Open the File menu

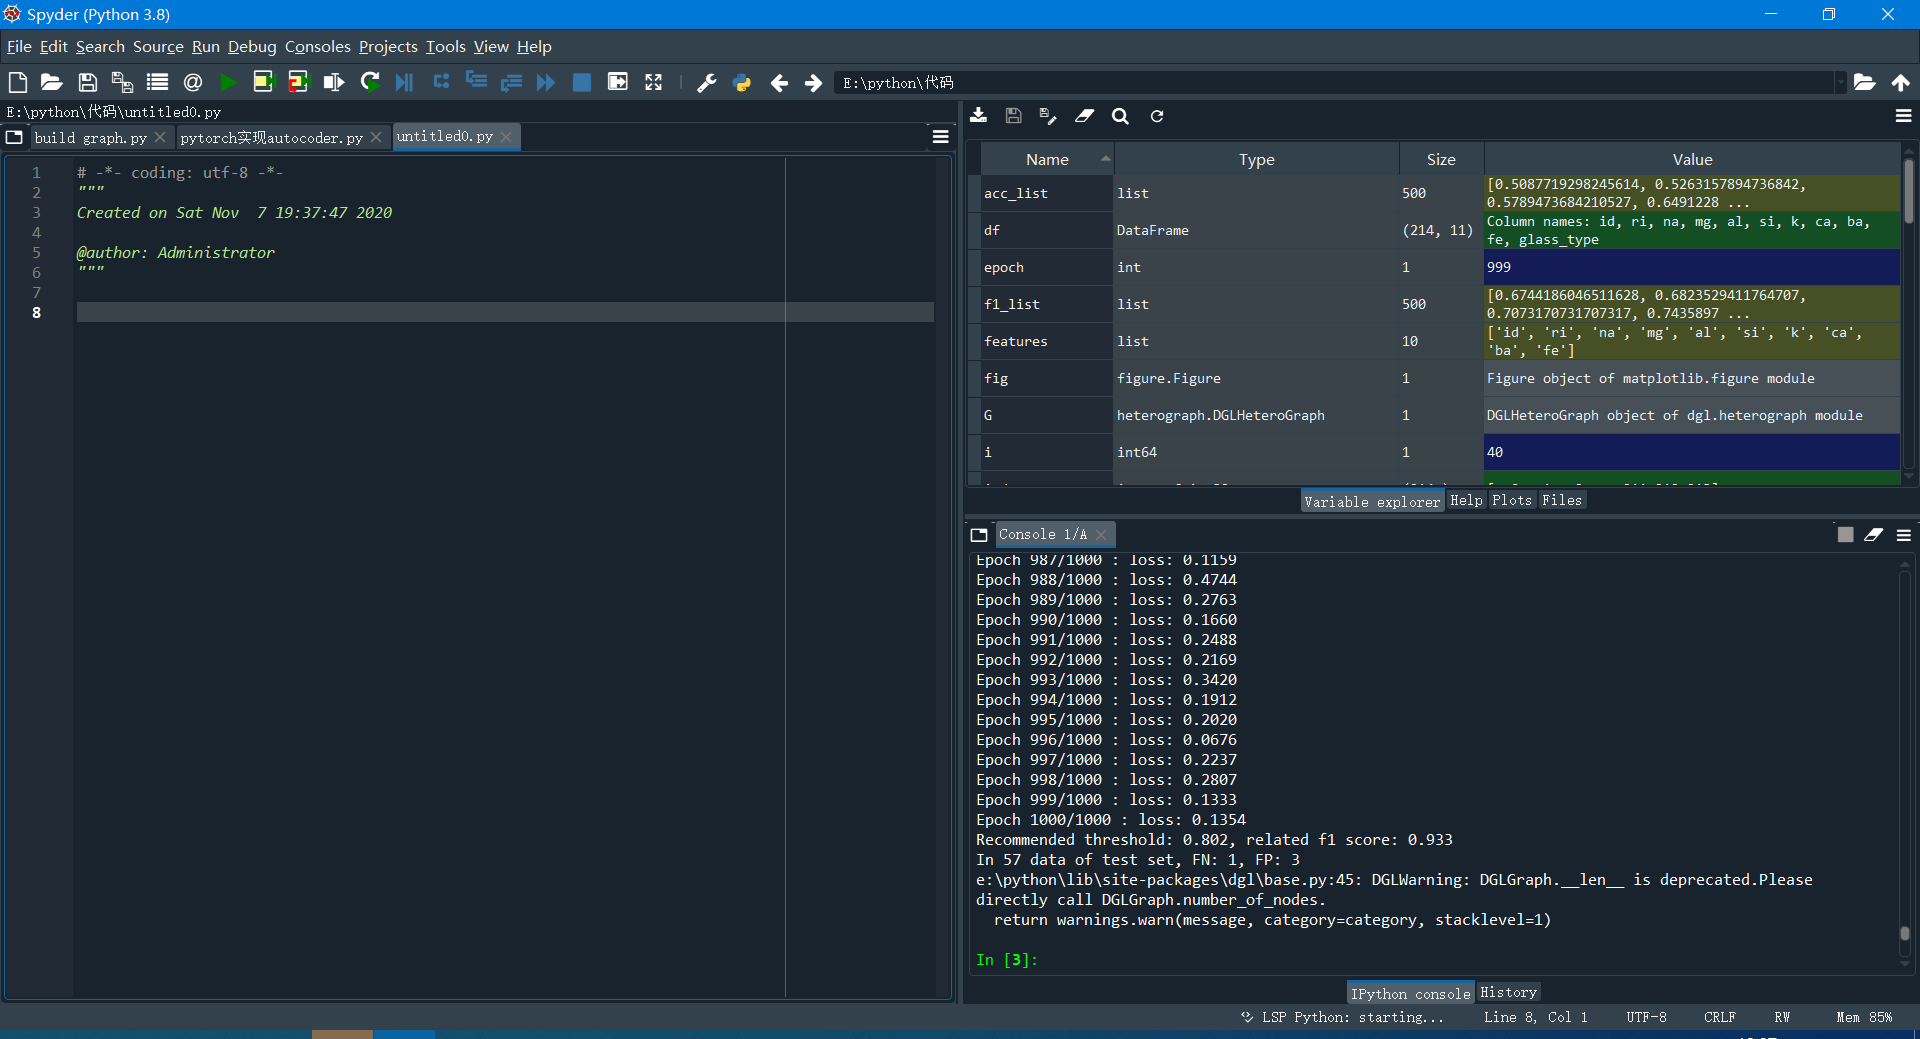(x=19, y=46)
